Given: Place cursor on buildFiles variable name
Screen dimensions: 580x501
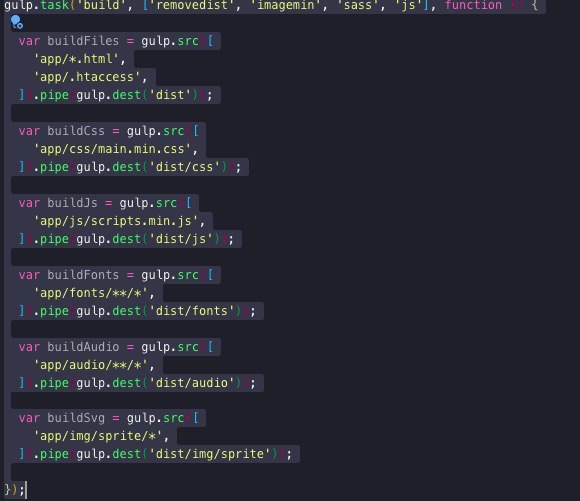Looking at the screenshot, I should (x=83, y=41).
